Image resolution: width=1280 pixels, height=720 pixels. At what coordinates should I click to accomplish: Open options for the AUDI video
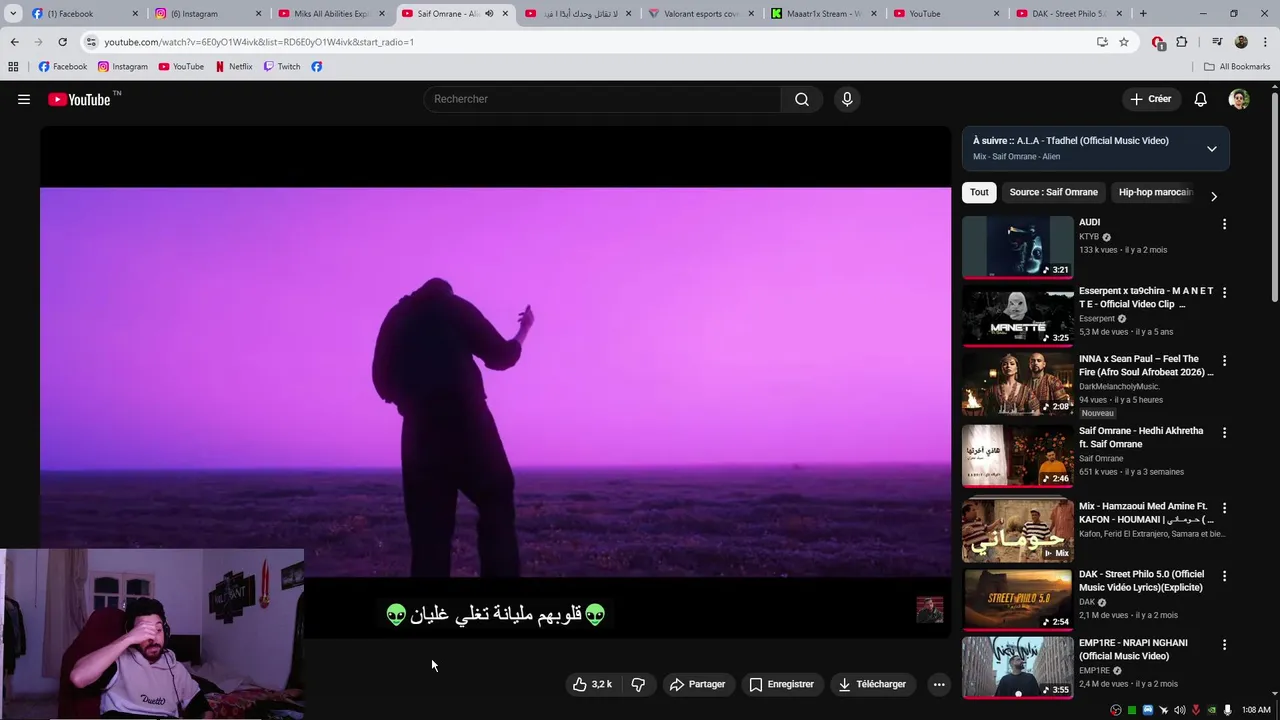click(1224, 224)
